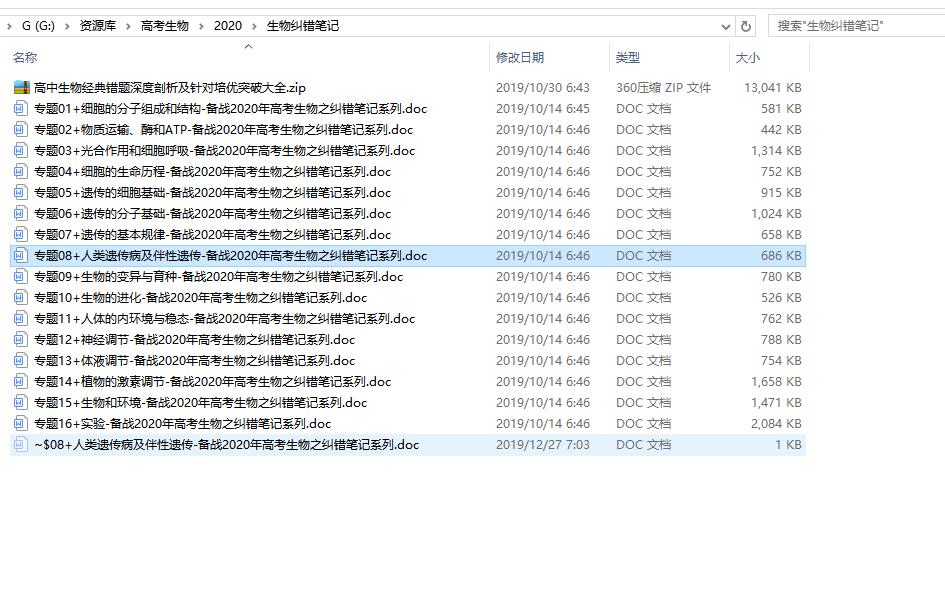Select file name 专题10+生物的进化 doc

click(x=200, y=298)
